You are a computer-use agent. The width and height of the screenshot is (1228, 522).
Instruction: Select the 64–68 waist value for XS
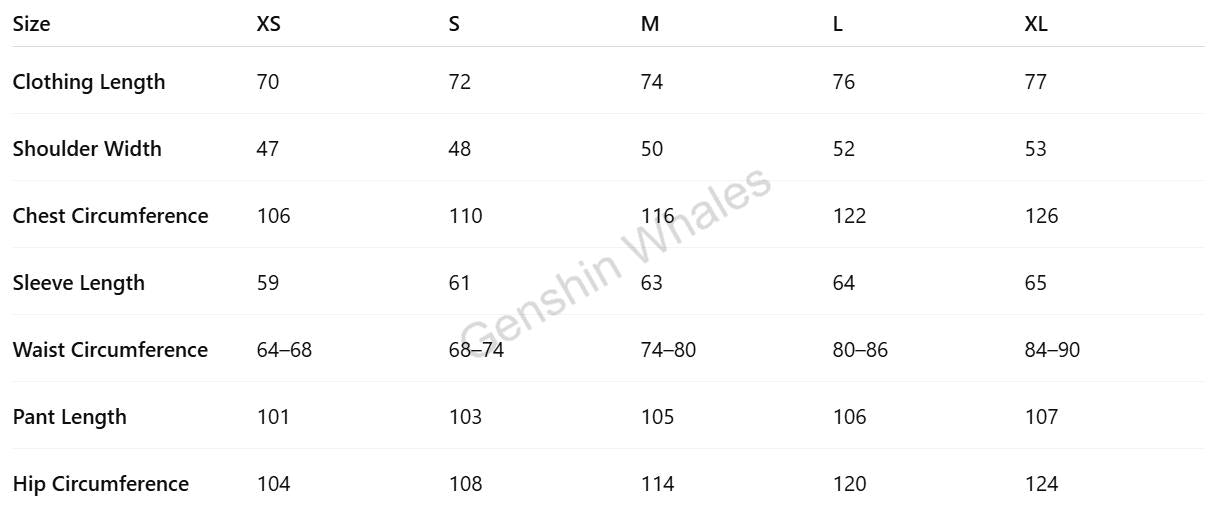(284, 350)
